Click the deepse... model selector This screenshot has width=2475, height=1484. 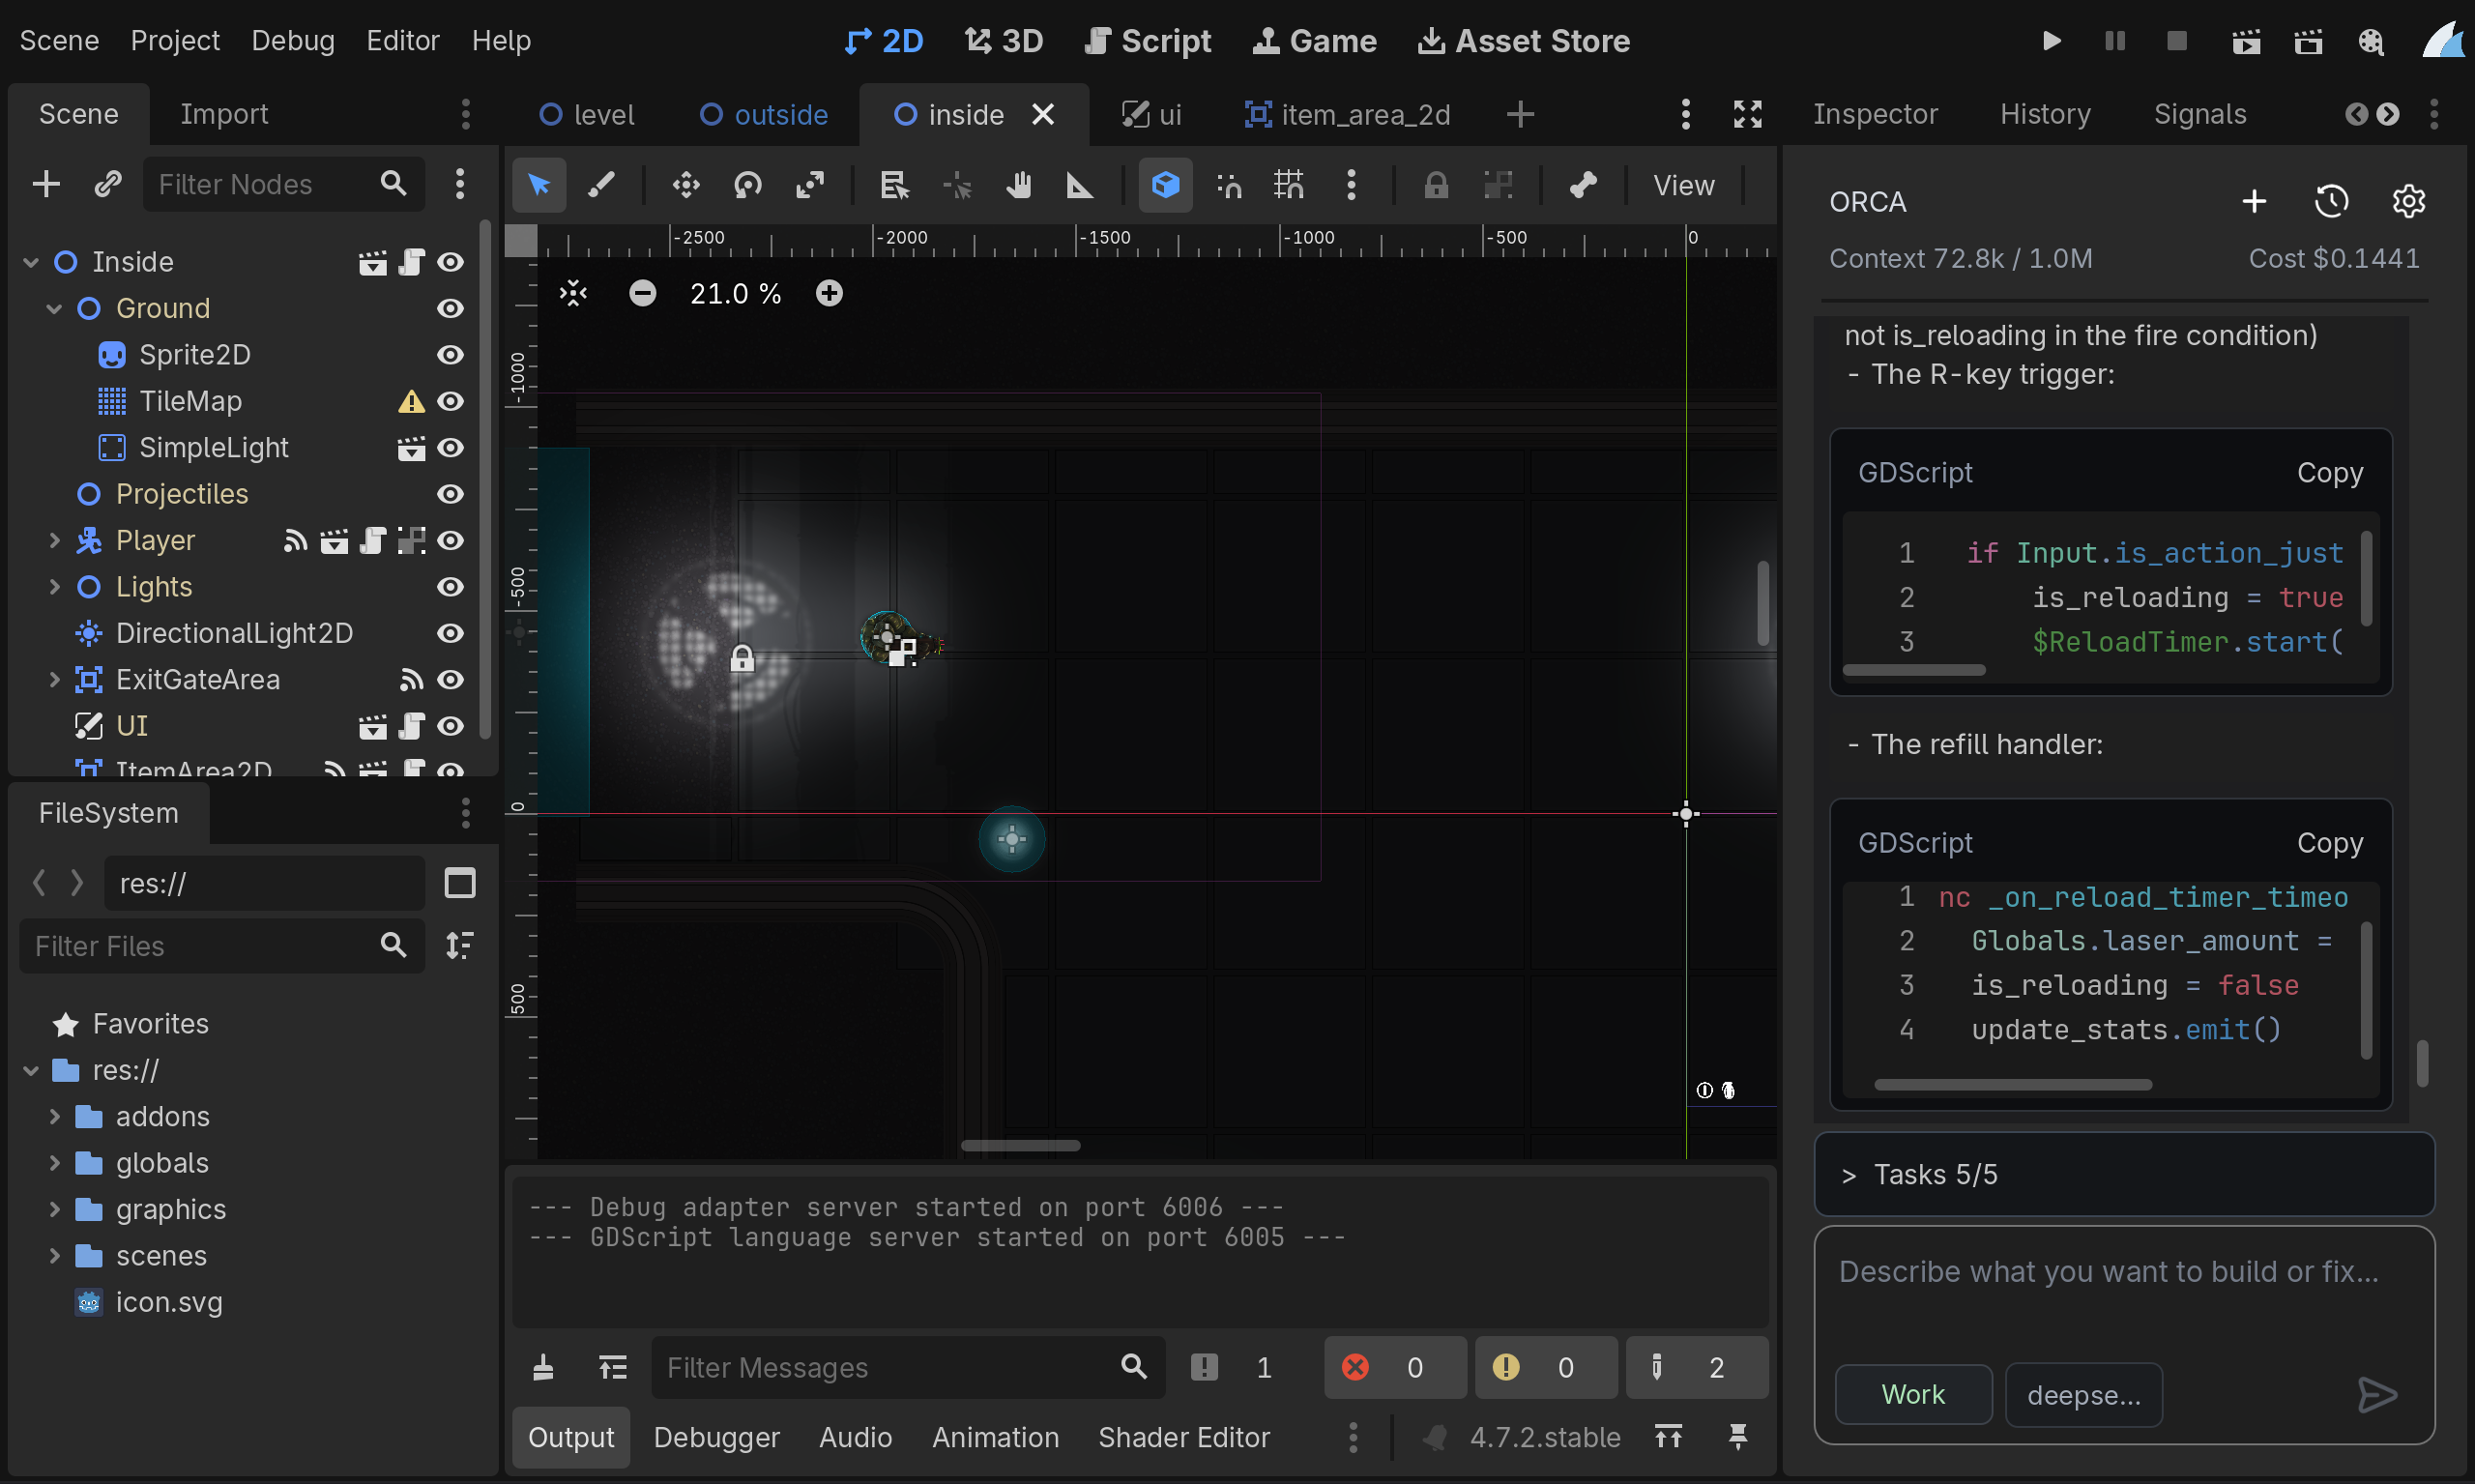point(2084,1394)
